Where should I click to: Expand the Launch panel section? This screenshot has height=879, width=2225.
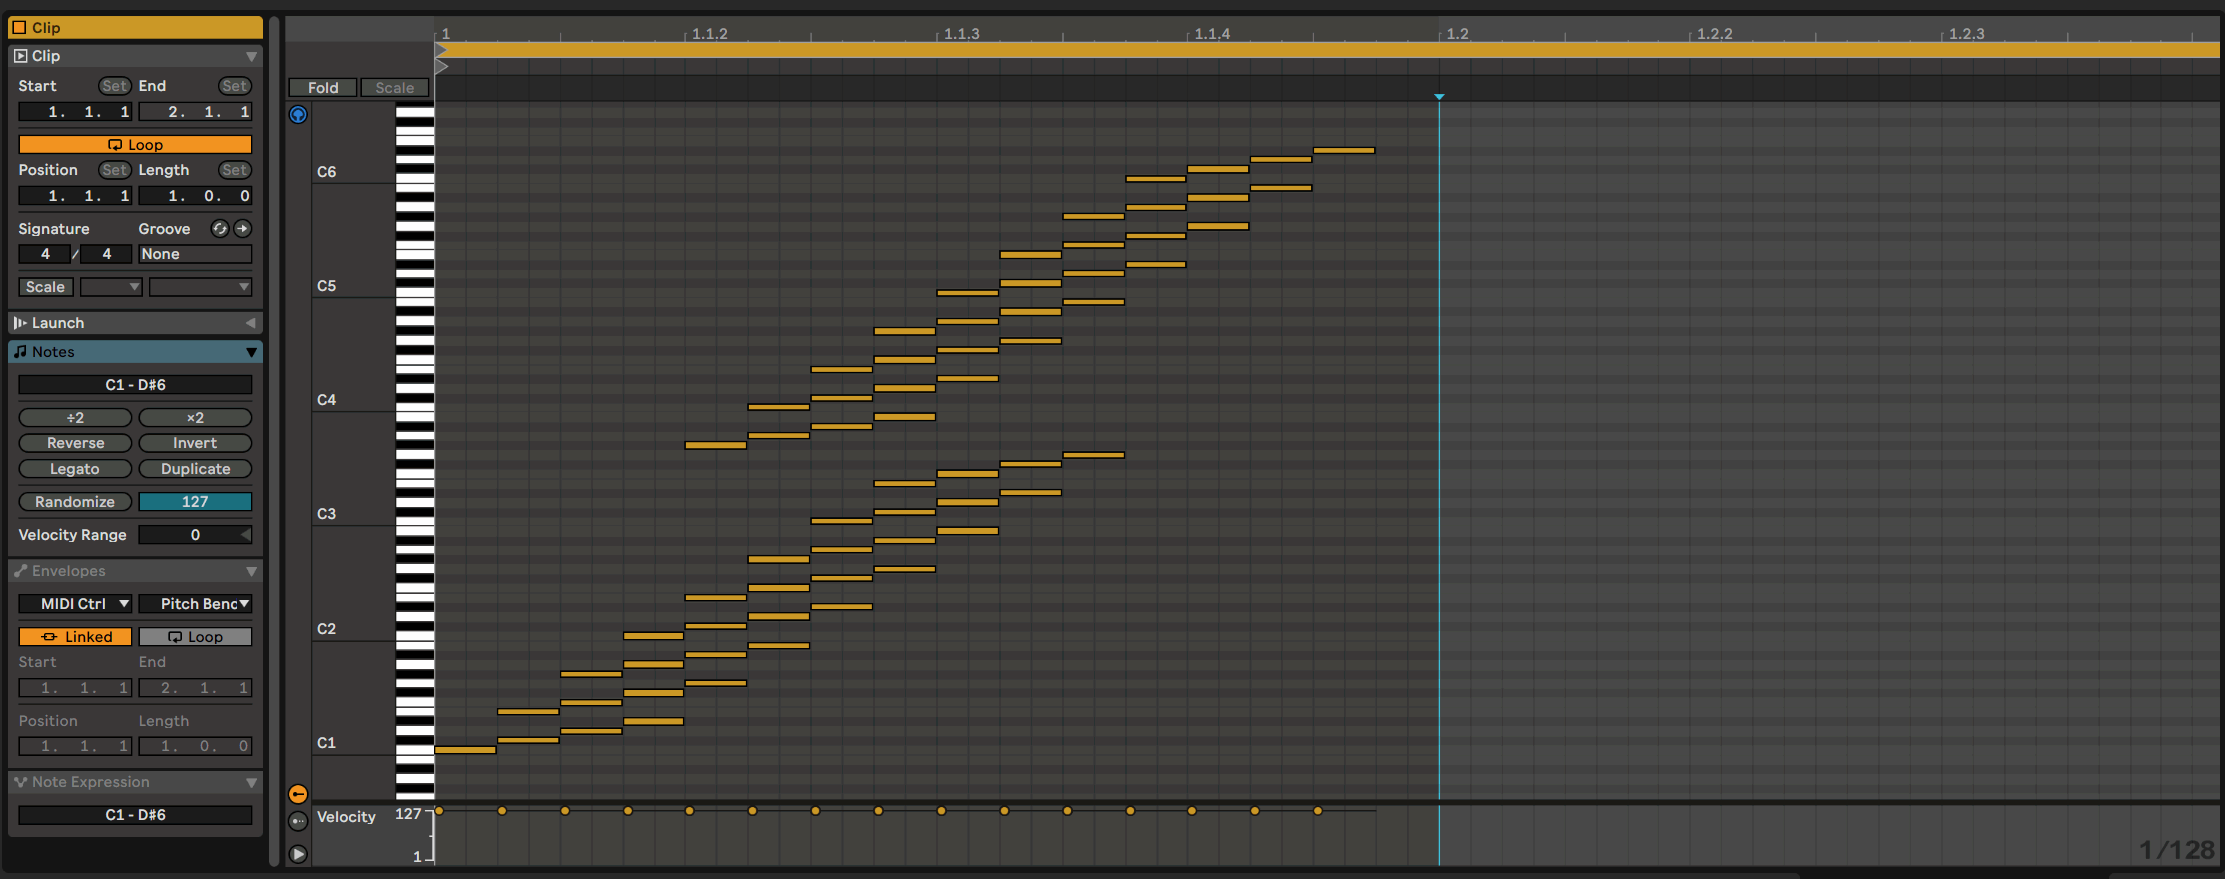click(250, 323)
